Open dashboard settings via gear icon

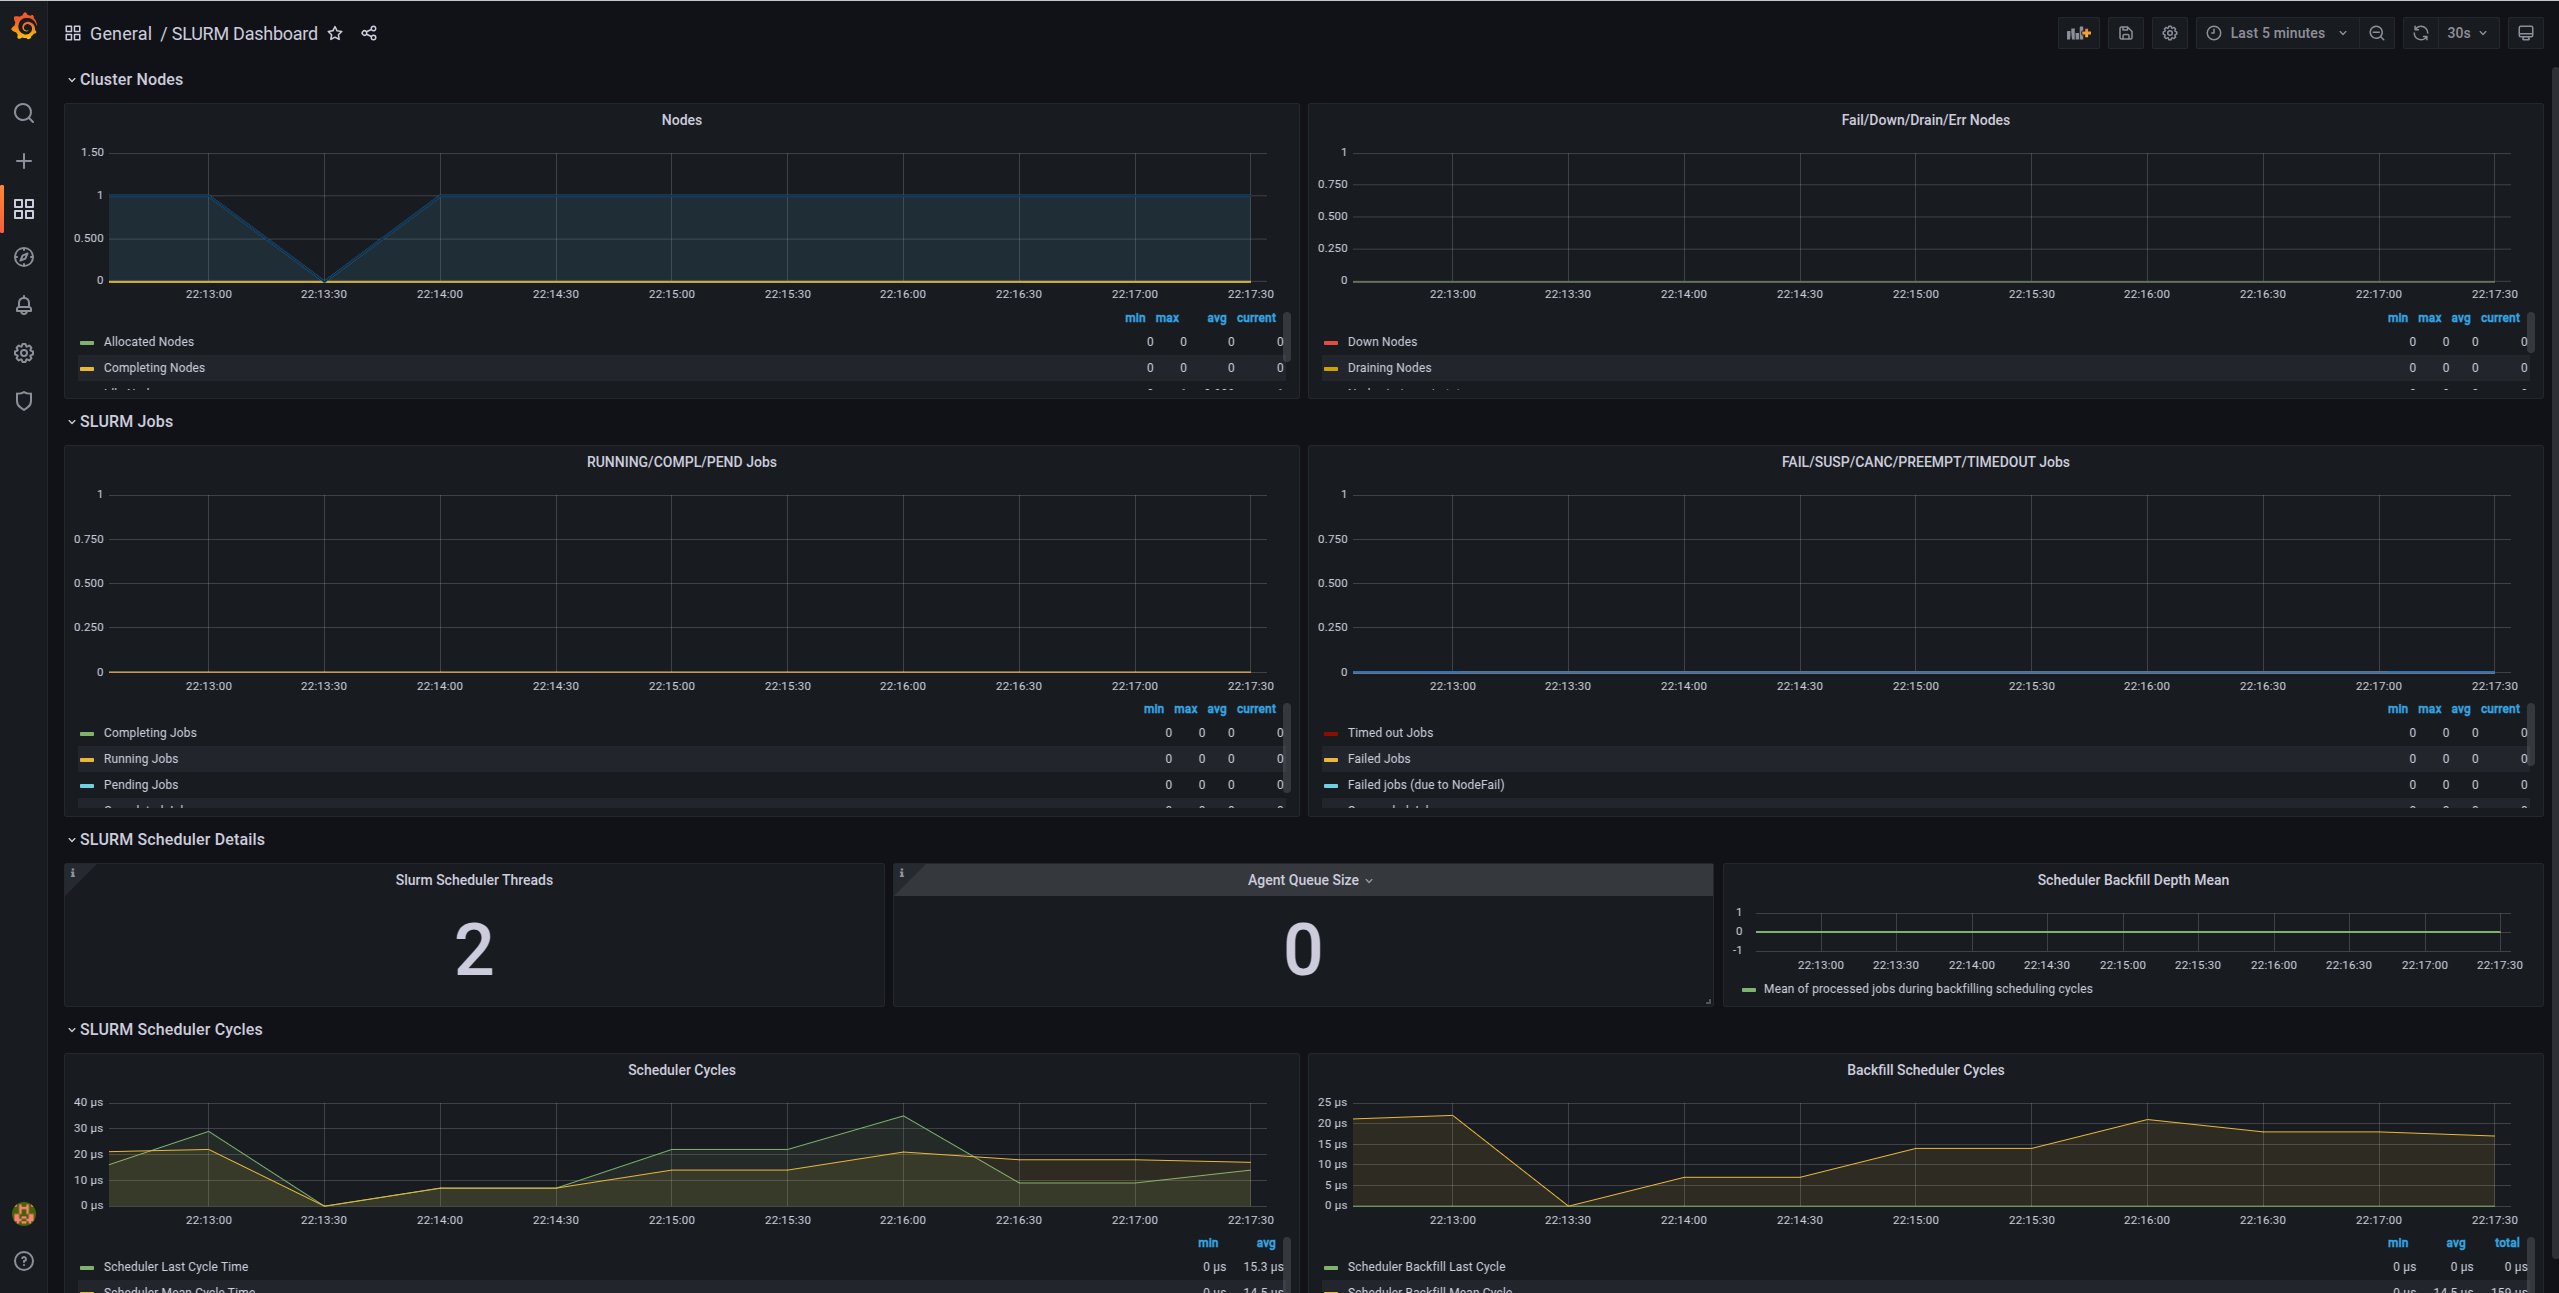[x=2169, y=33]
